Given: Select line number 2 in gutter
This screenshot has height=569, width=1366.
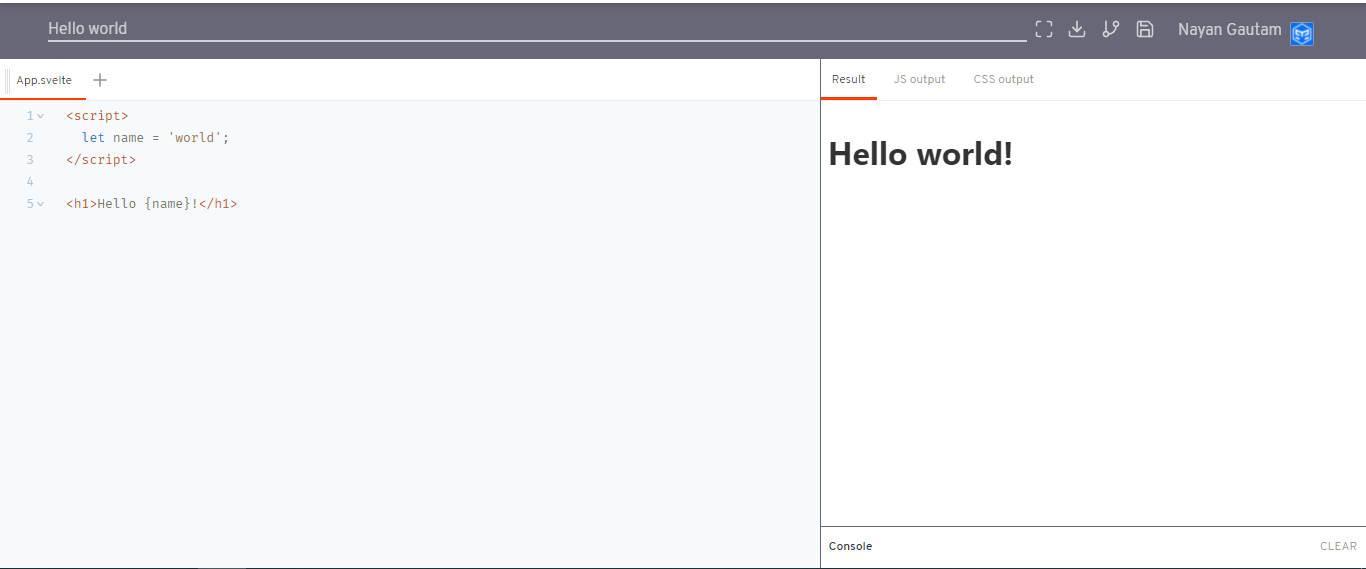Looking at the screenshot, I should click(x=30, y=138).
